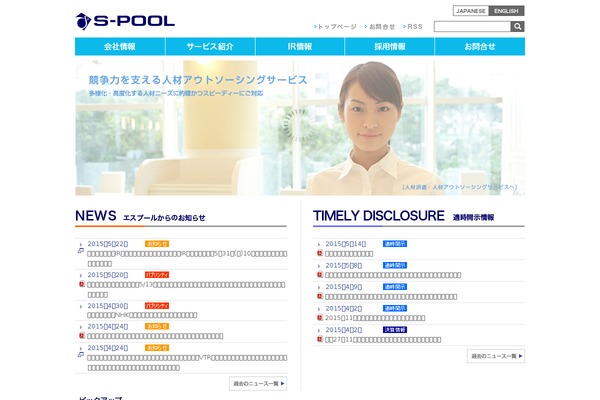Screen dimensions: 600x400
Task: Click the red tag on 5月20日 news
Action: pos(157,275)
